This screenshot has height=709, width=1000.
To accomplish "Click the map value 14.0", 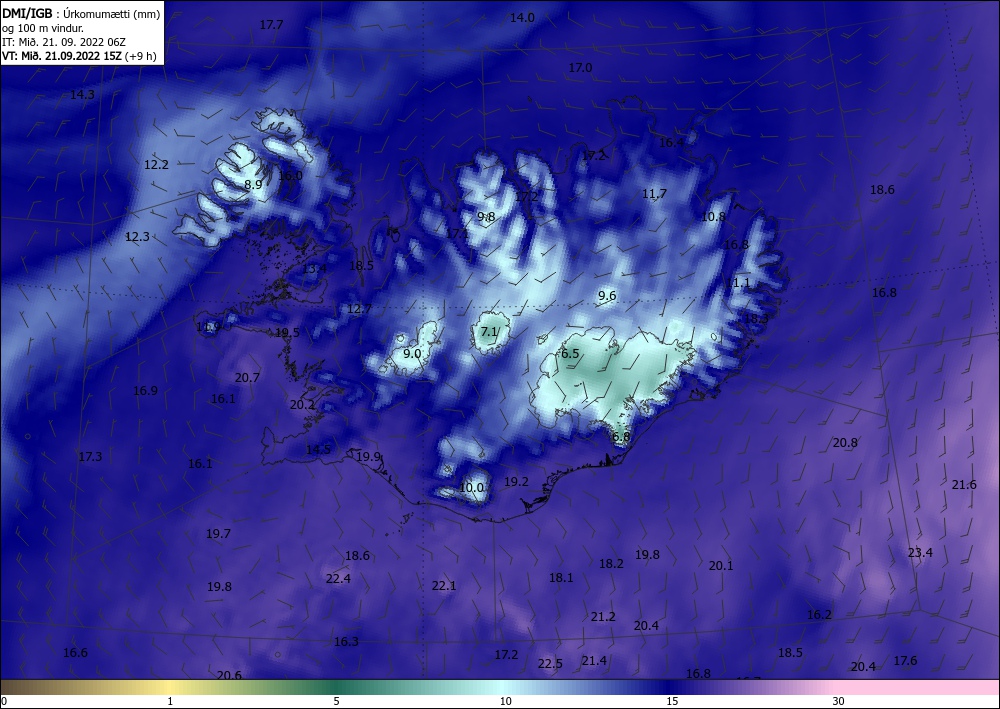I will click(x=522, y=18).
